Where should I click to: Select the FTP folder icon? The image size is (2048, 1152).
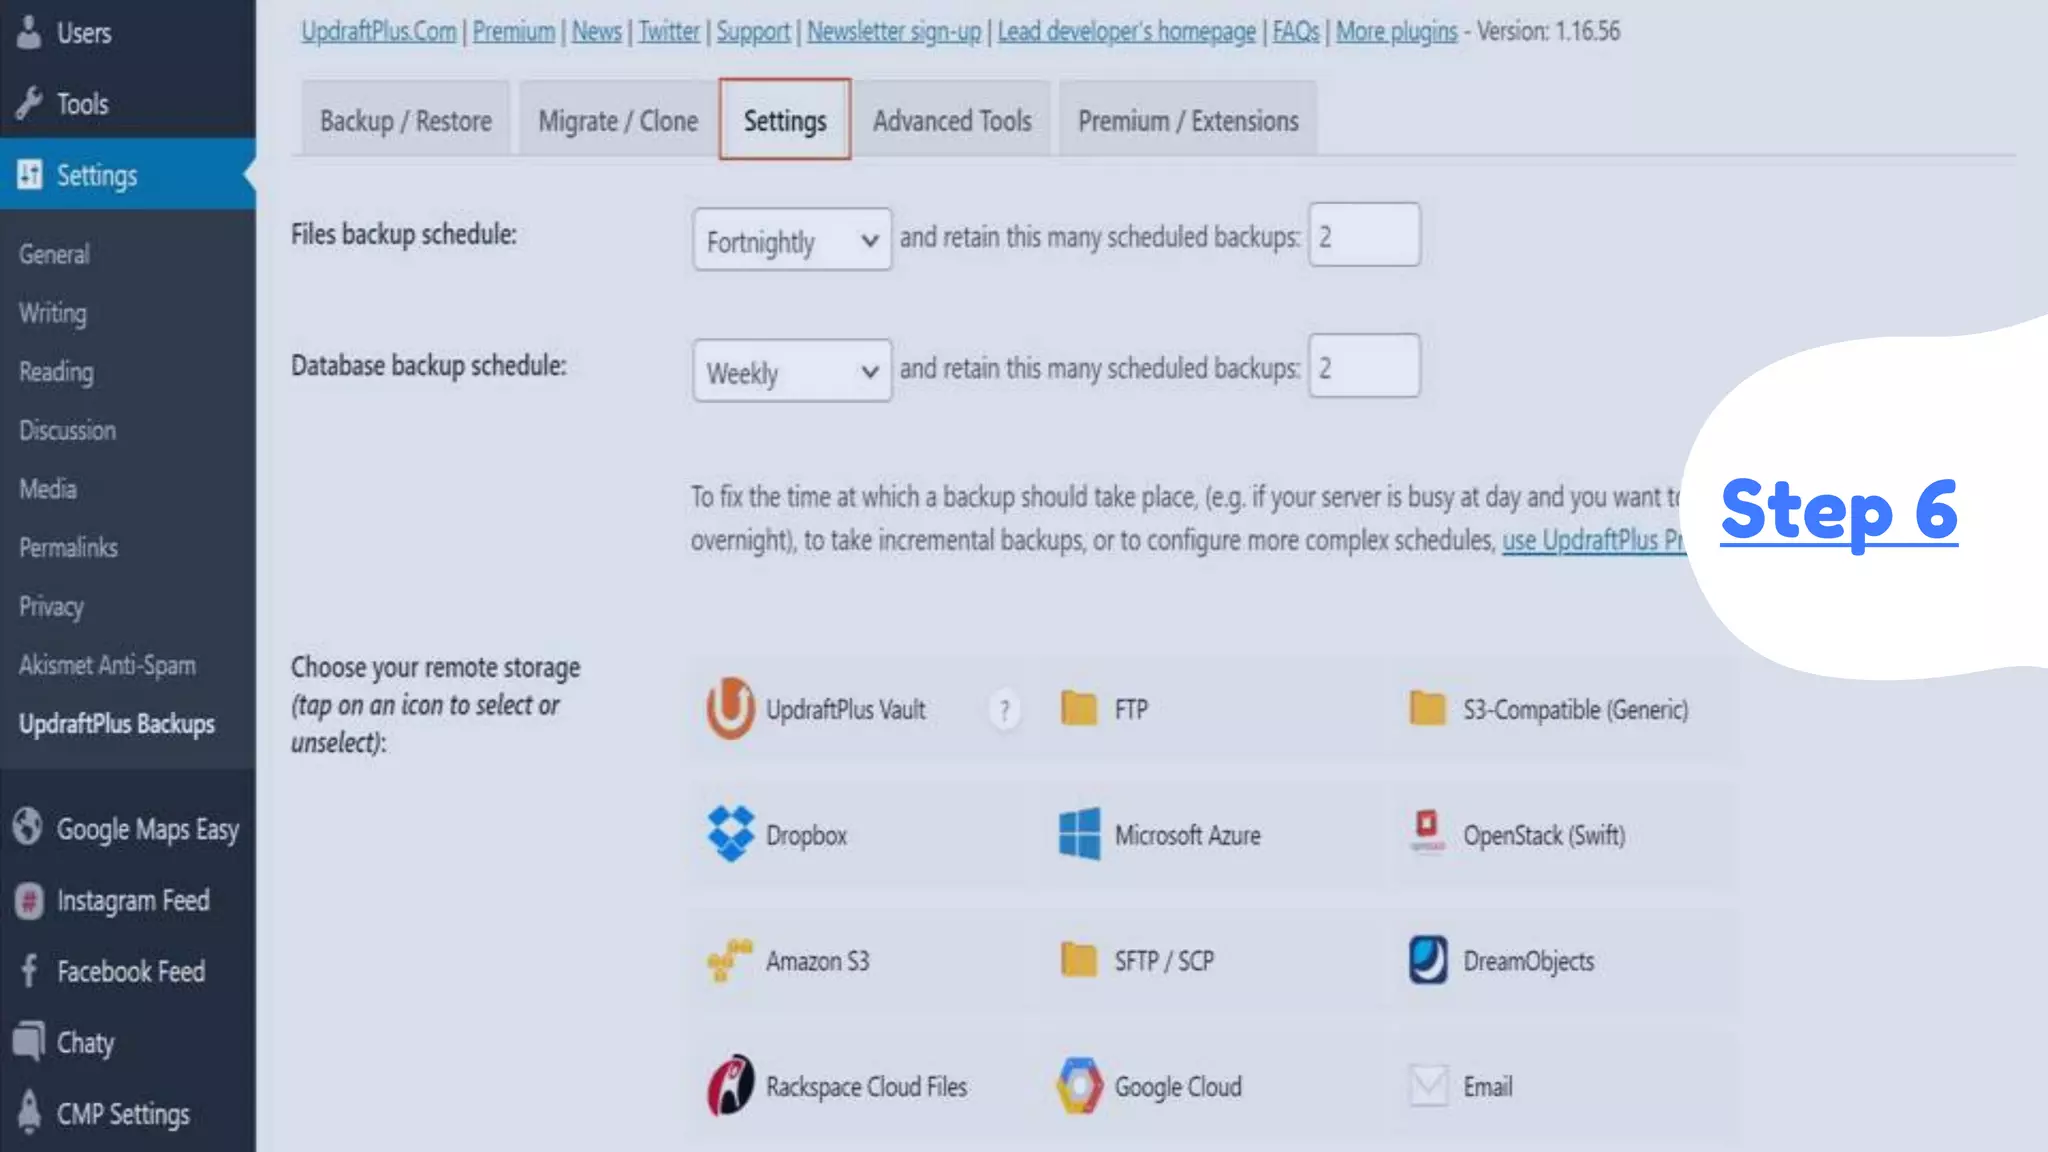(x=1079, y=709)
